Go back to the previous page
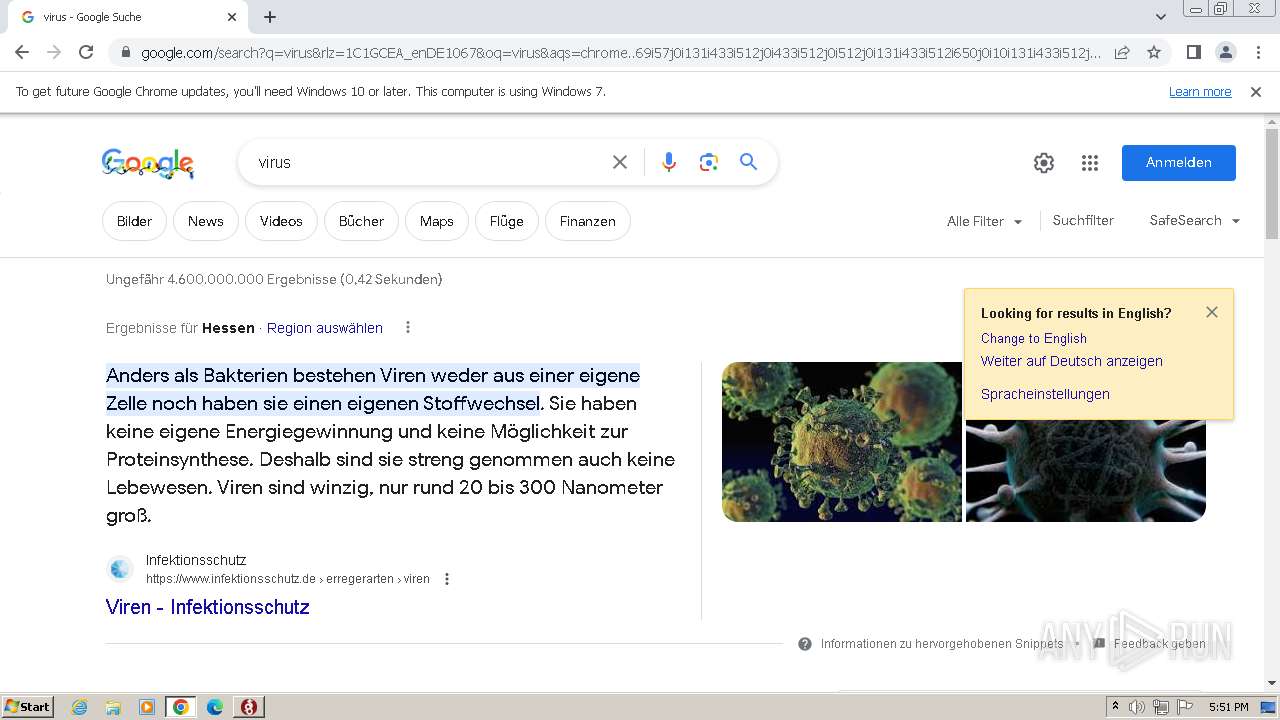The image size is (1280, 720). [x=22, y=52]
